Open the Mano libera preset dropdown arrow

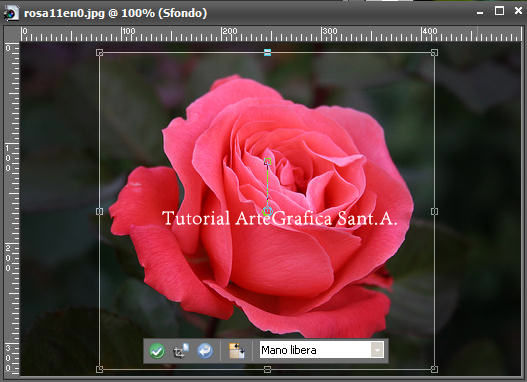click(x=377, y=350)
